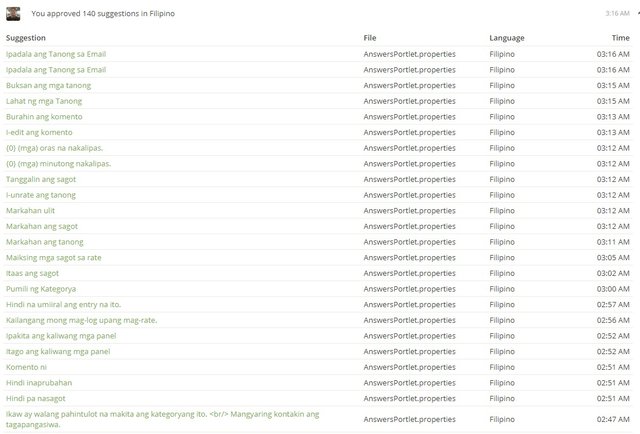This screenshot has width=640, height=434.
Task: Open 'Hindi na umiiral ang entry na ito.'
Action: tap(65, 304)
